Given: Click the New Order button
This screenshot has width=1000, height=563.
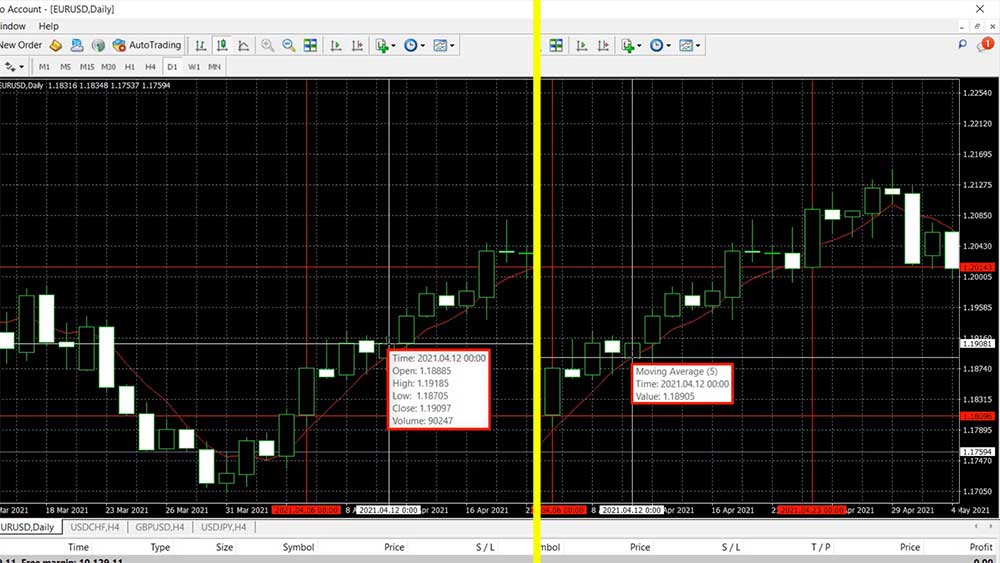Looking at the screenshot, I should (x=21, y=45).
